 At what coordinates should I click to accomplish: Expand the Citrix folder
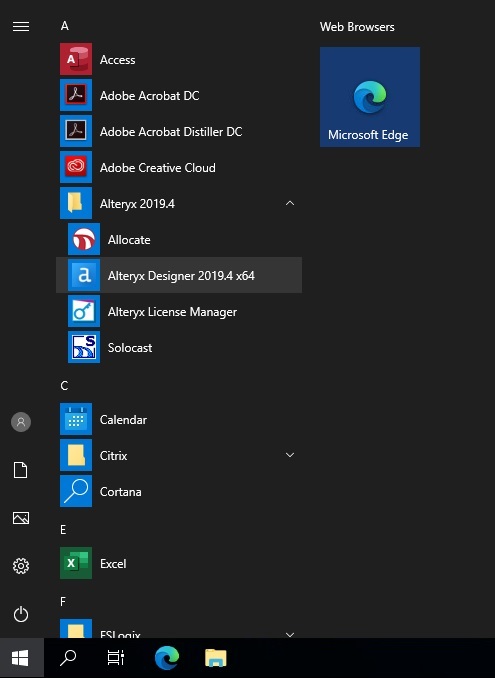(x=290, y=455)
